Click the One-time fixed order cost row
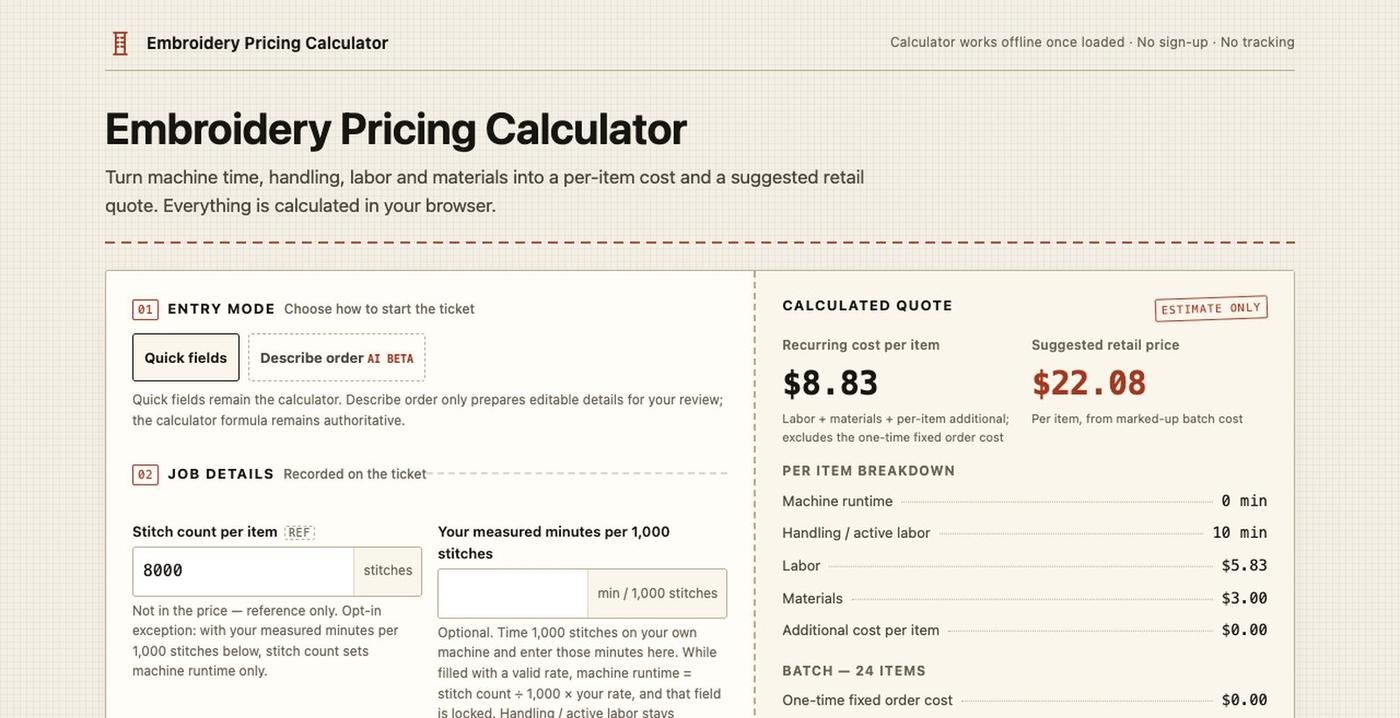 1025,700
